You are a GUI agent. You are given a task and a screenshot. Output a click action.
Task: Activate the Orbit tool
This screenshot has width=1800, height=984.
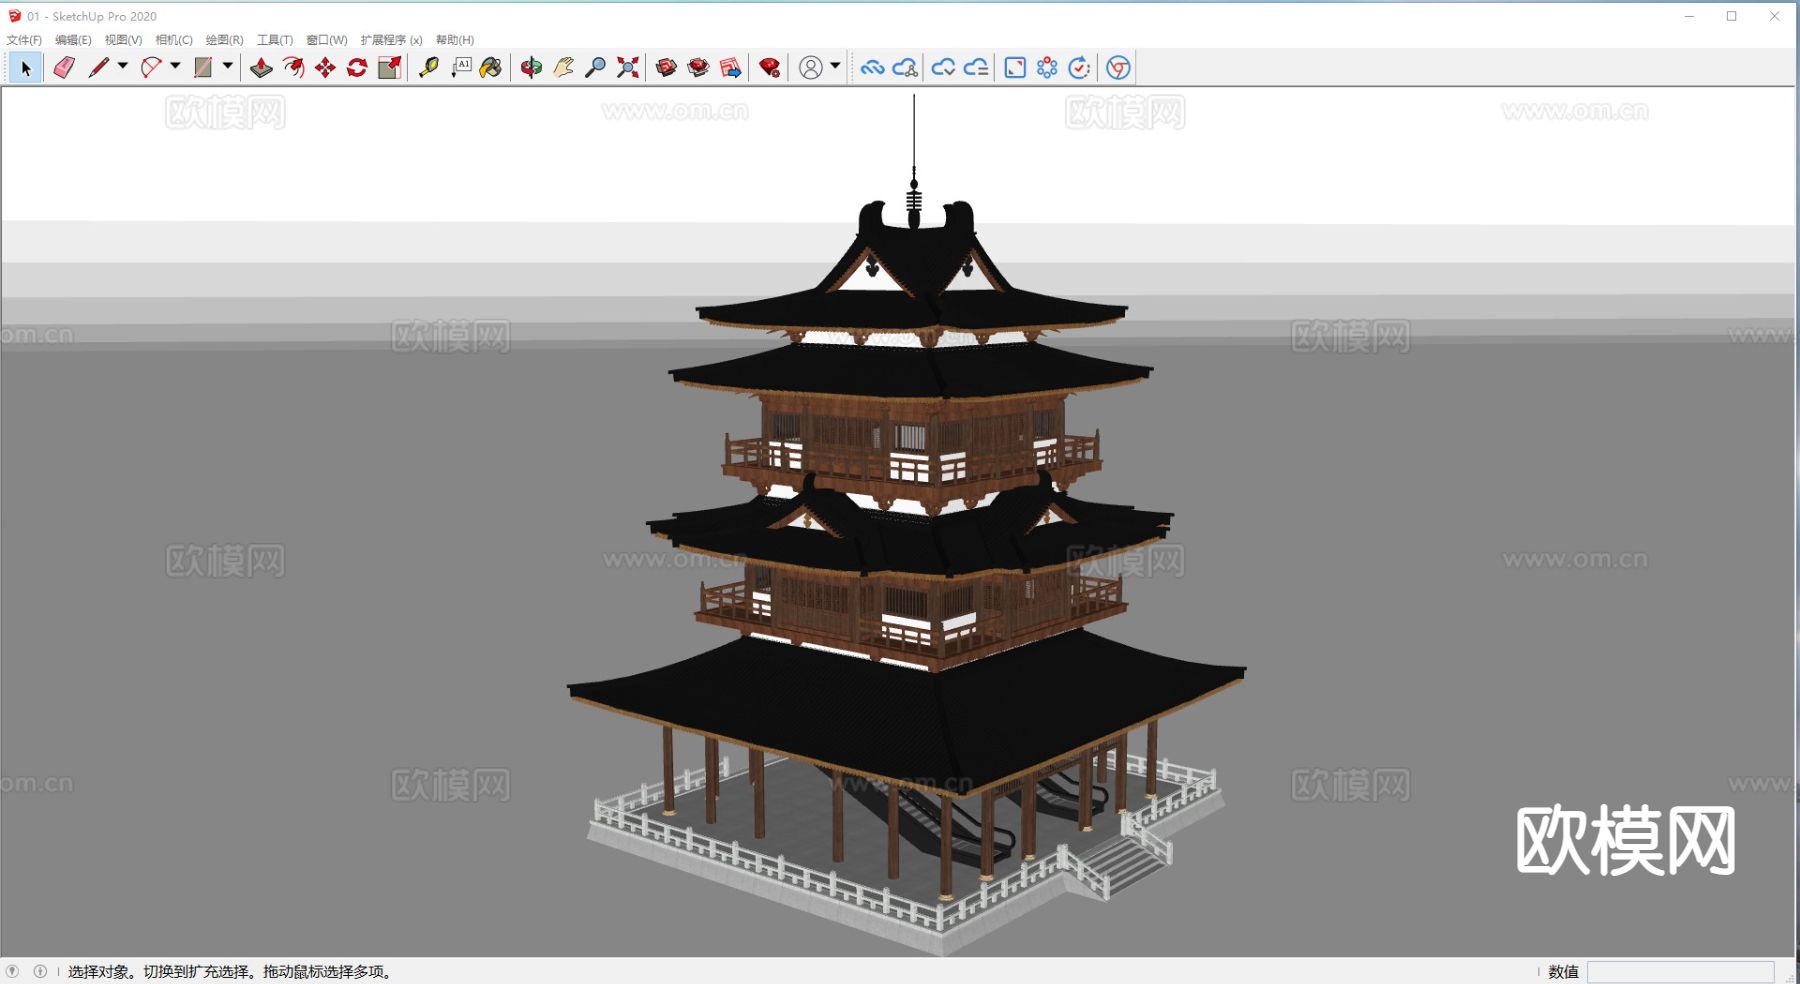coord(531,67)
